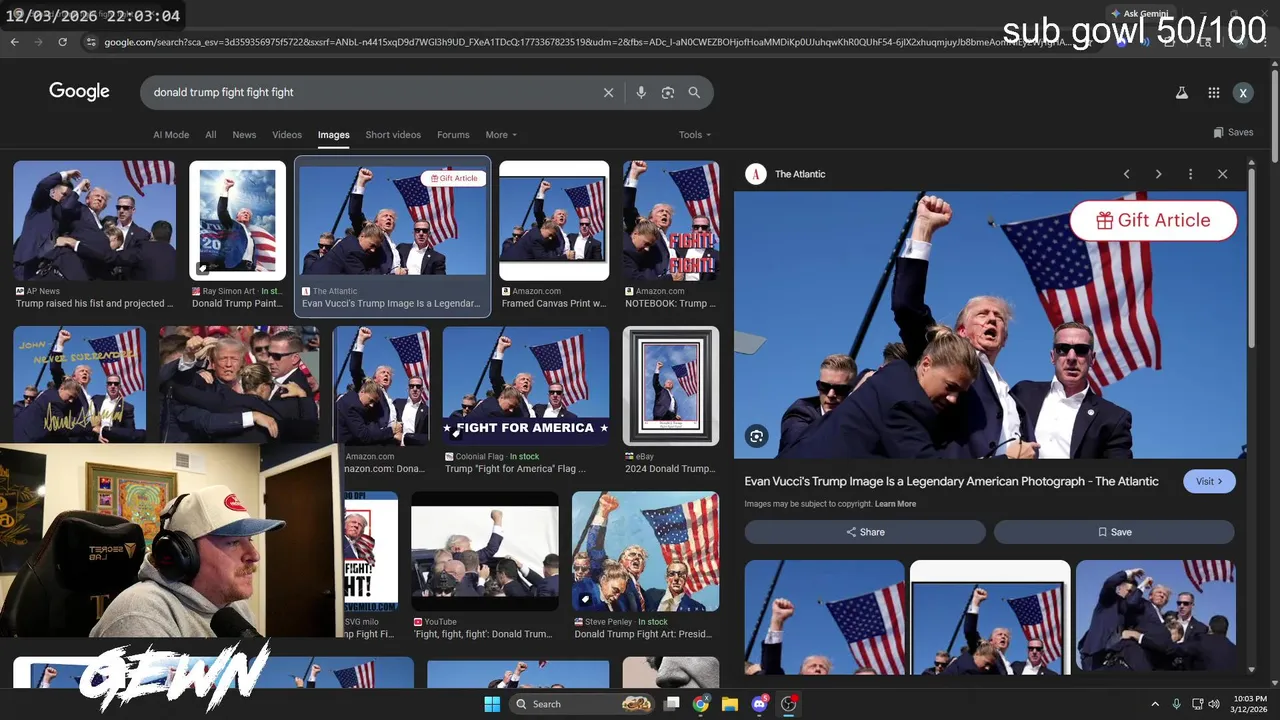
Task: Go back in browser
Action: (x=14, y=42)
